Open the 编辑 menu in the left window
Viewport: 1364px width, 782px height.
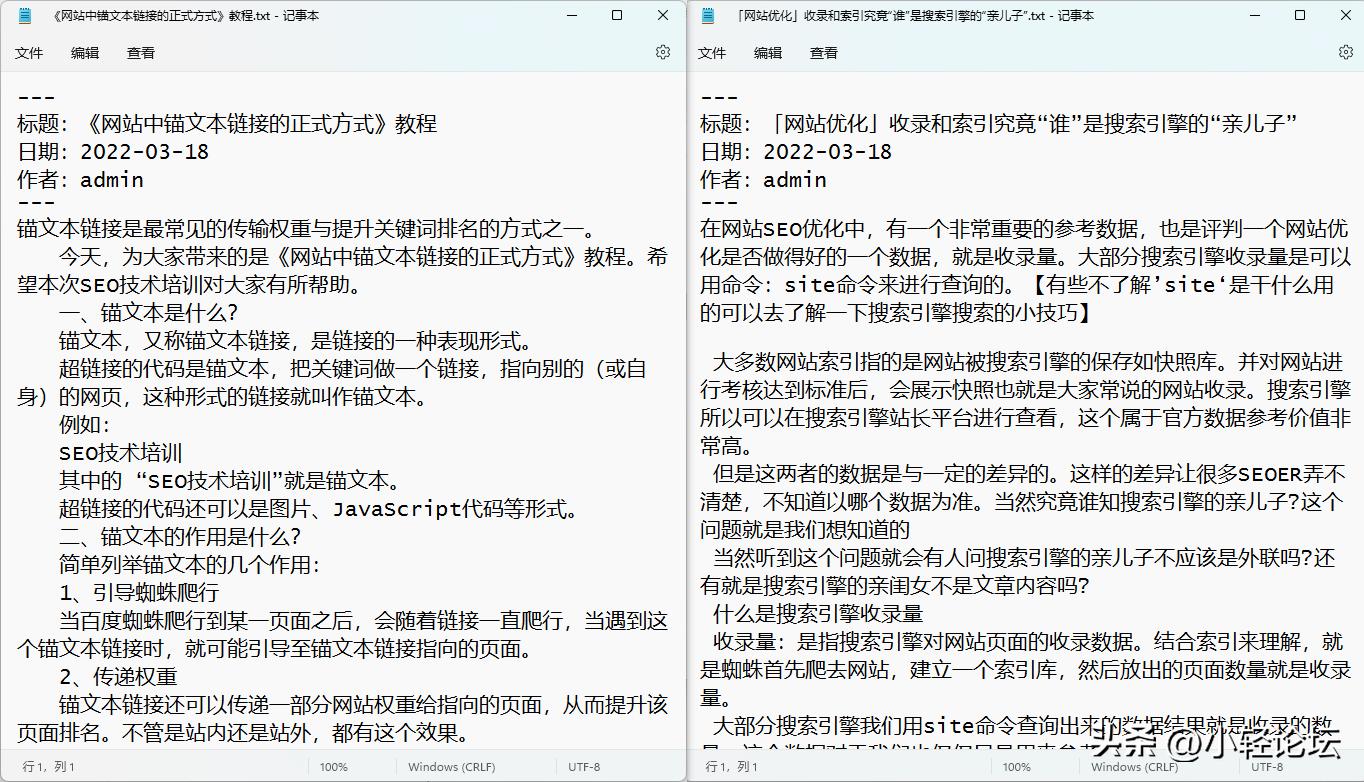click(x=85, y=52)
